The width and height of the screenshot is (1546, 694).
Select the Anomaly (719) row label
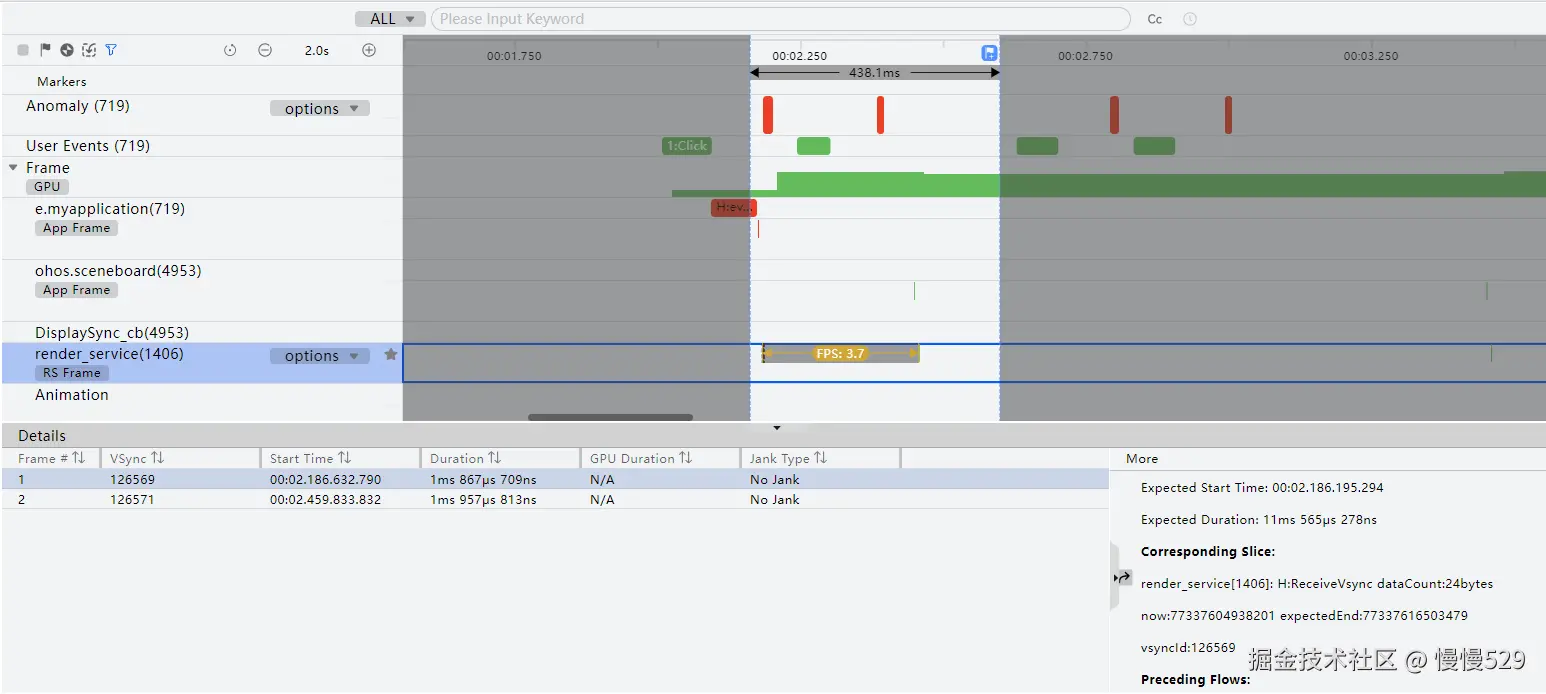tap(78, 106)
